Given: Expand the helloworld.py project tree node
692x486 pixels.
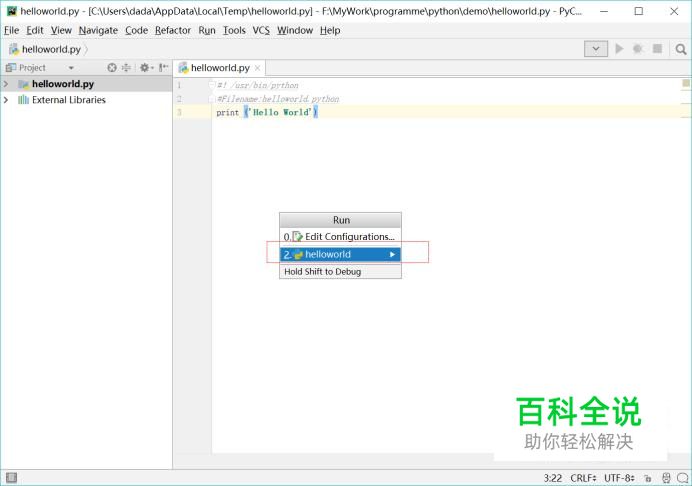Looking at the screenshot, I should pos(6,84).
